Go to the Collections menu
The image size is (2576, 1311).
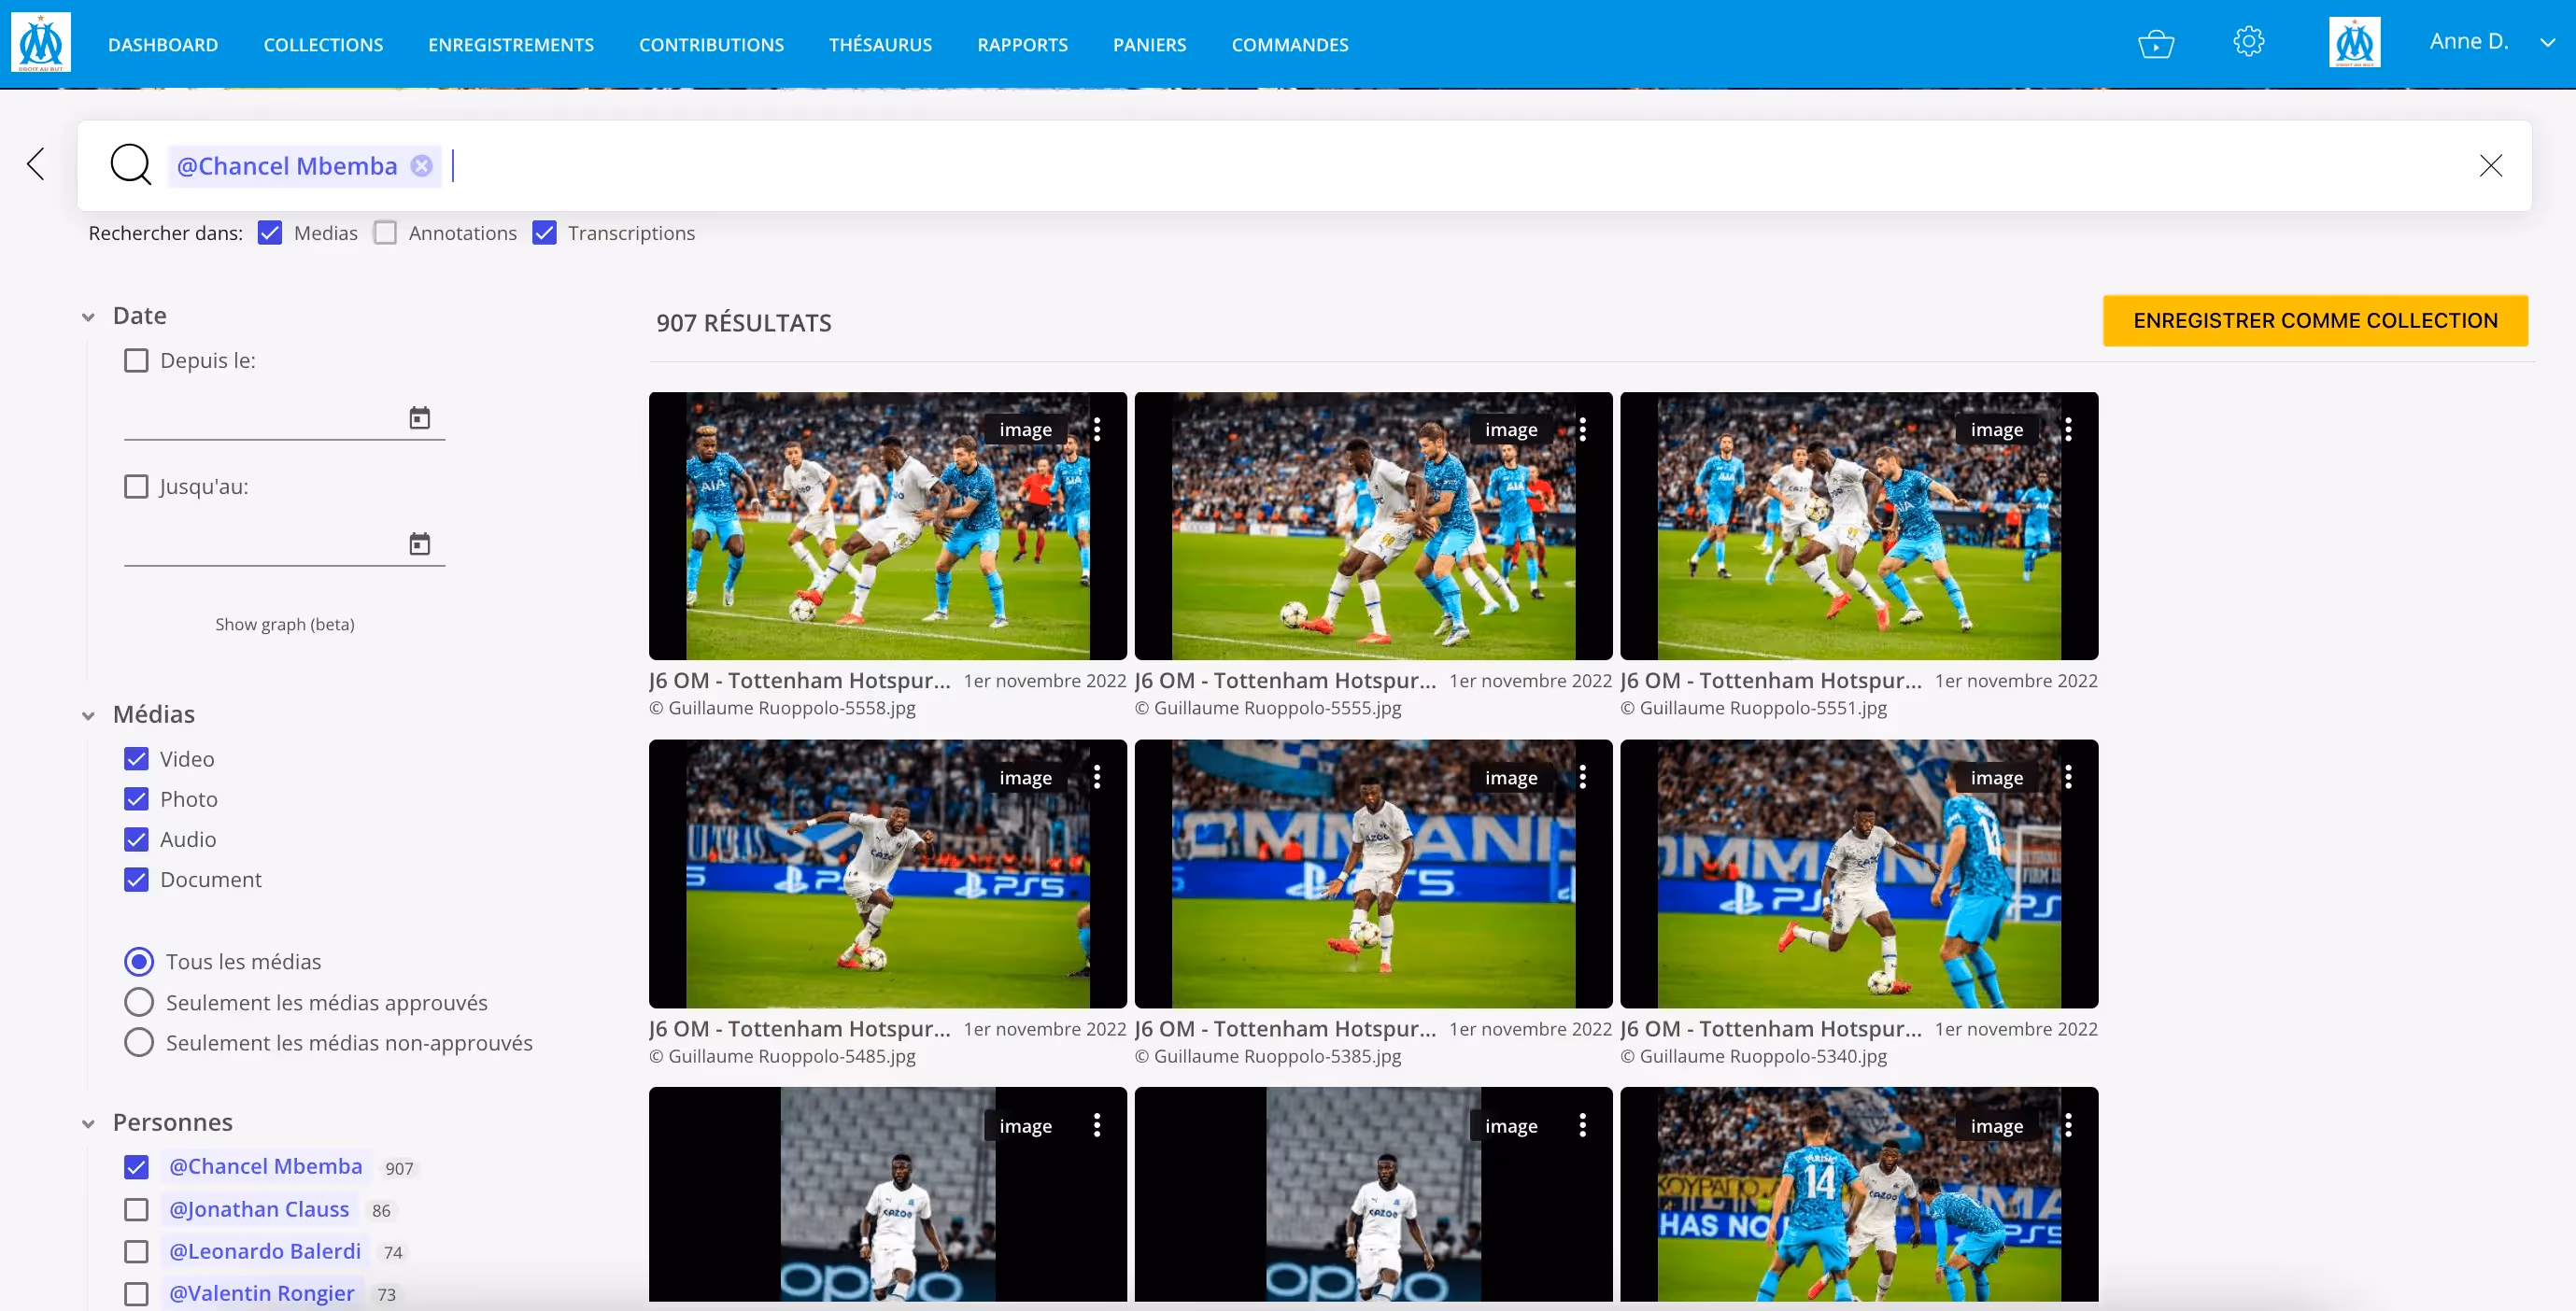tap(323, 45)
